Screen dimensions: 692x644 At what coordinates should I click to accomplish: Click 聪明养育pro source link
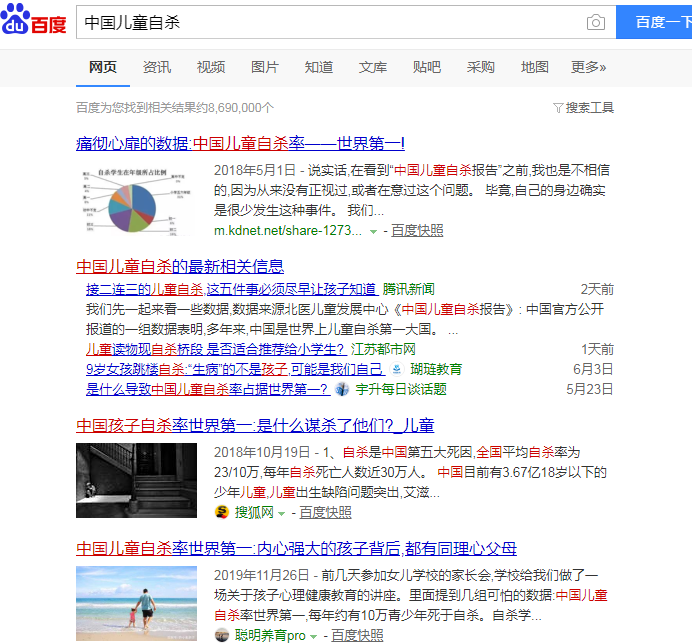coord(270,635)
